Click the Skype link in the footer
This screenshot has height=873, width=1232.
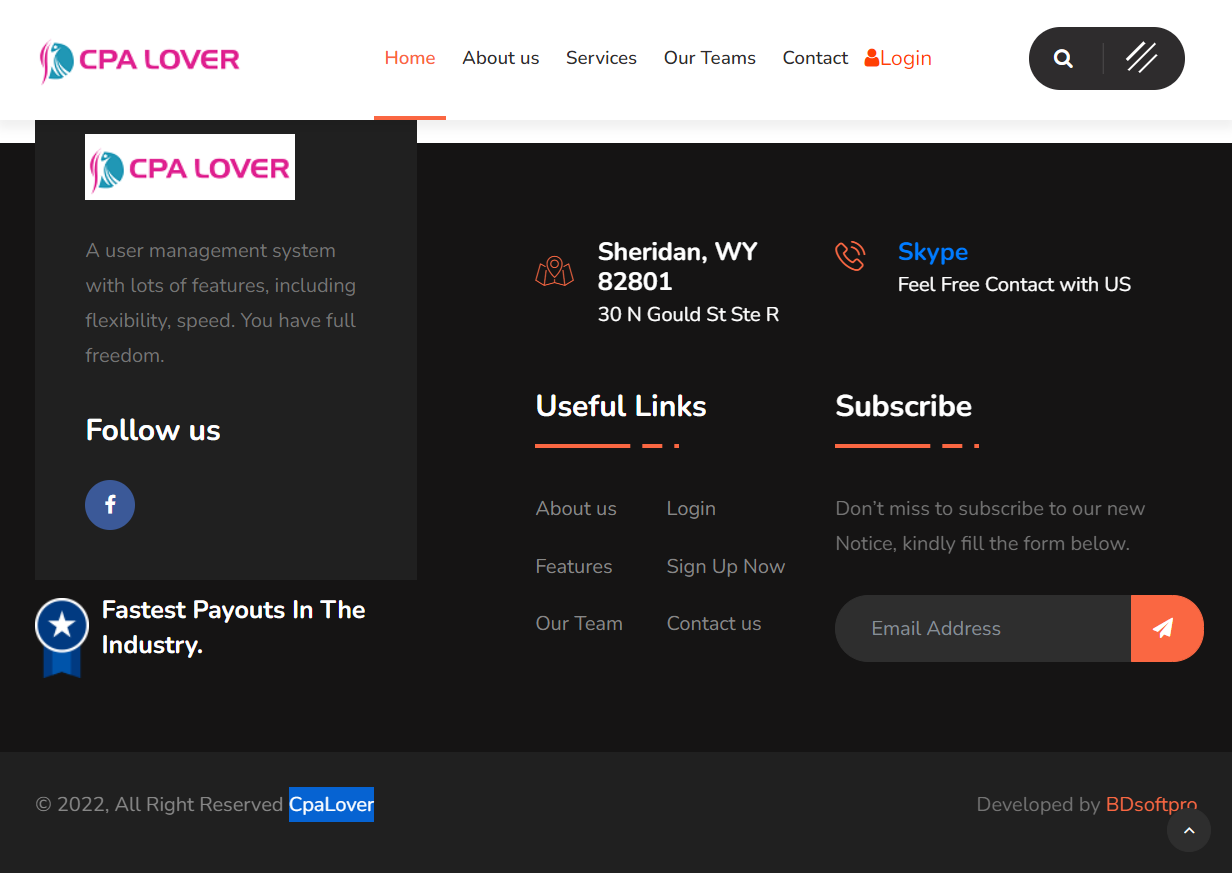pyautogui.click(x=933, y=252)
